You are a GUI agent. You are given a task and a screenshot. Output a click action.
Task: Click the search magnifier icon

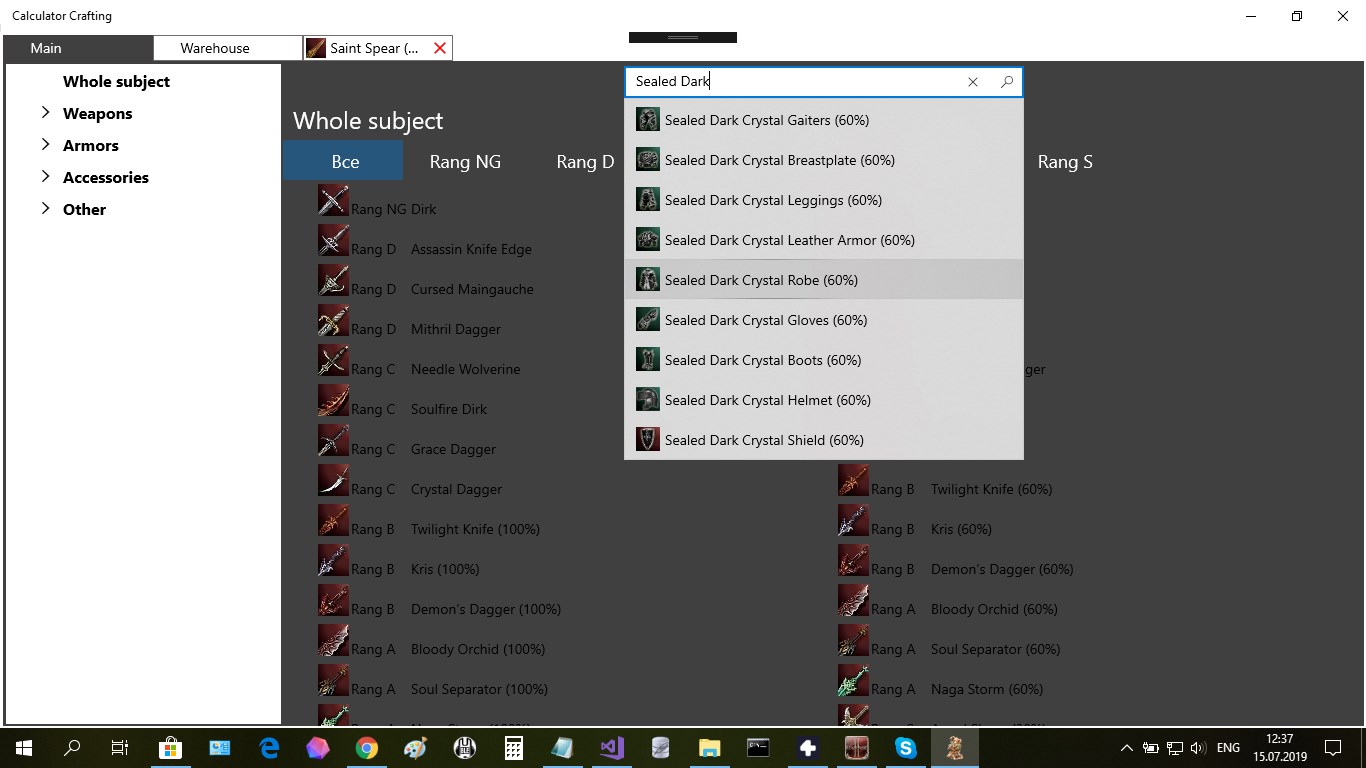click(x=1007, y=82)
